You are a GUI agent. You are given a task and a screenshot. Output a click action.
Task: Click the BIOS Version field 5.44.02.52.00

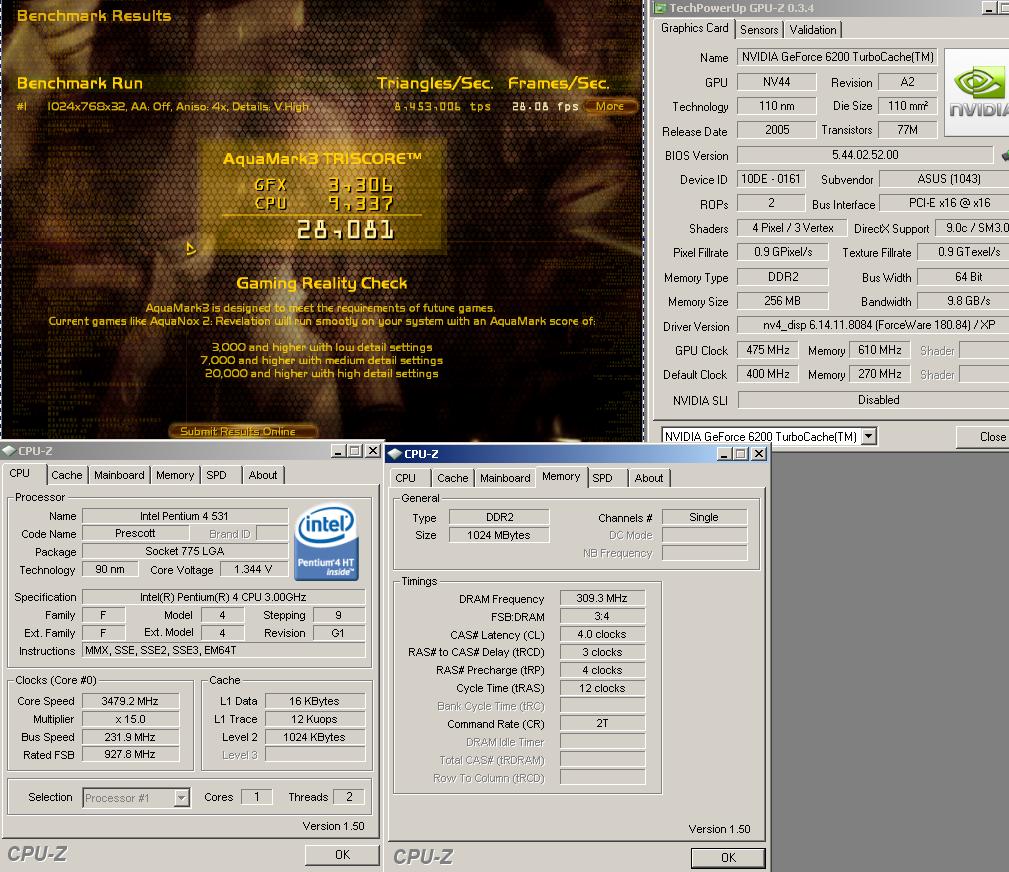865,154
